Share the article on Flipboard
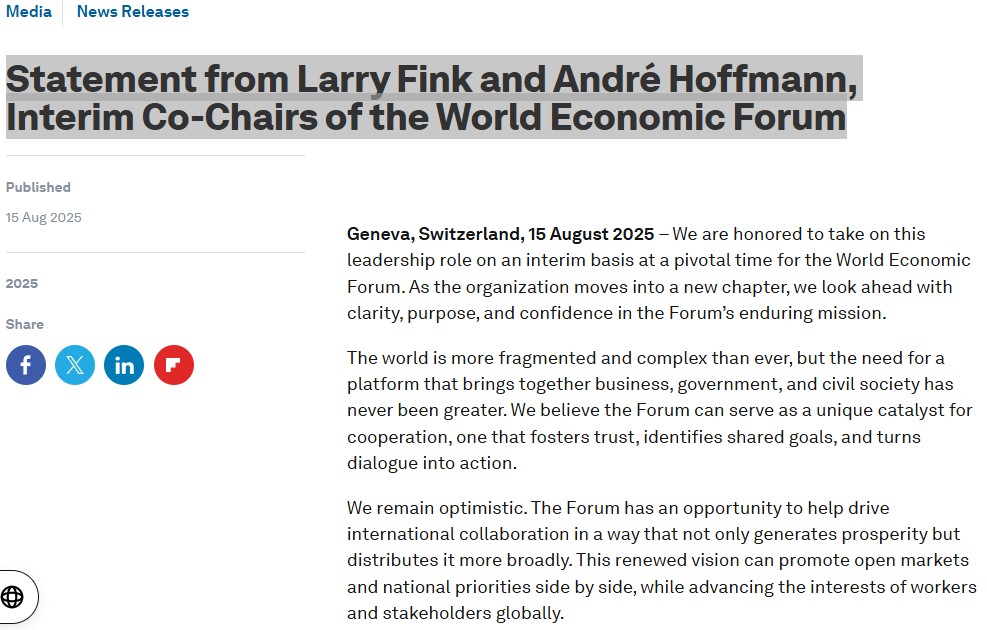Screen dimensions: 987x630 [x=174, y=365]
